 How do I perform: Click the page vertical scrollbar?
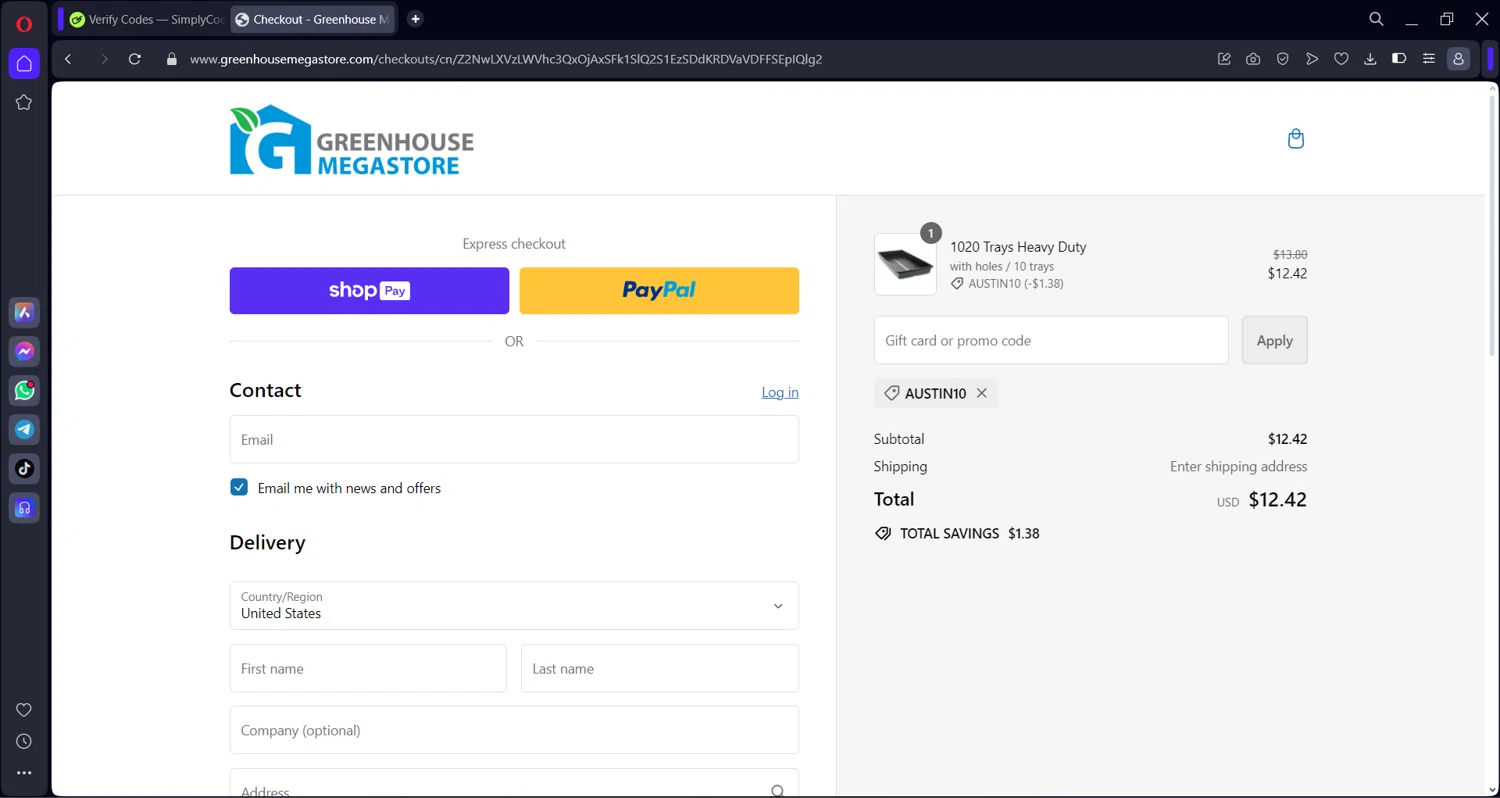pyautogui.click(x=1491, y=225)
